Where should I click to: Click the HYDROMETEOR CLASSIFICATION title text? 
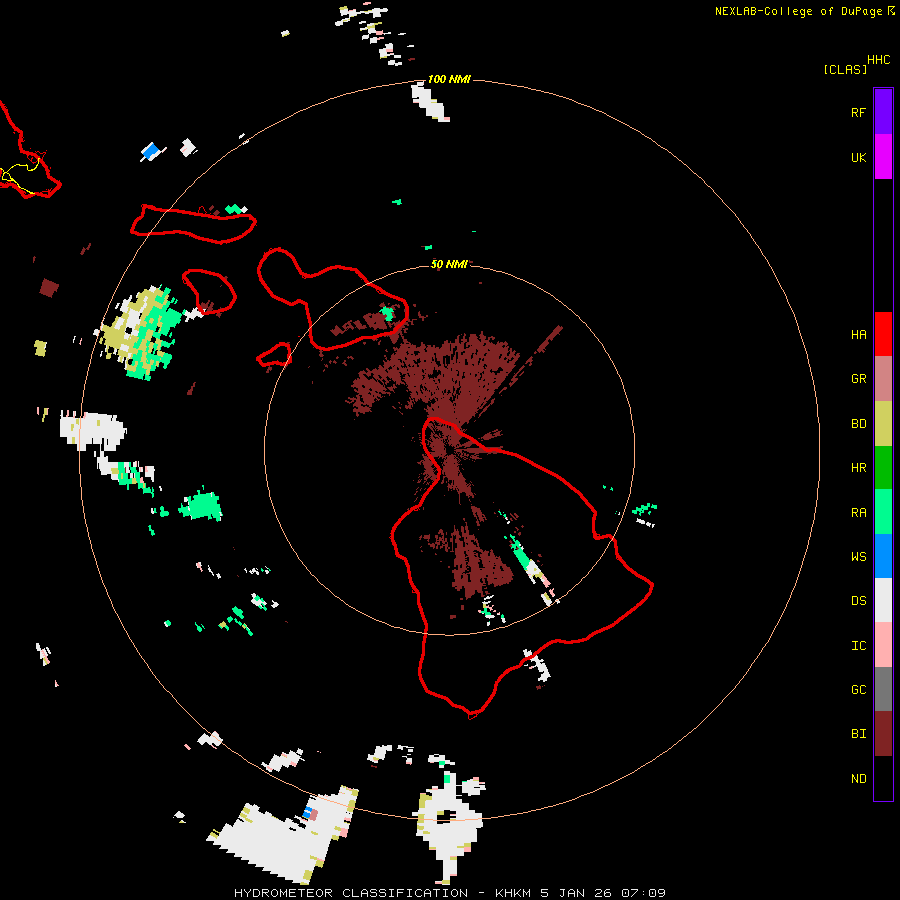point(351,893)
